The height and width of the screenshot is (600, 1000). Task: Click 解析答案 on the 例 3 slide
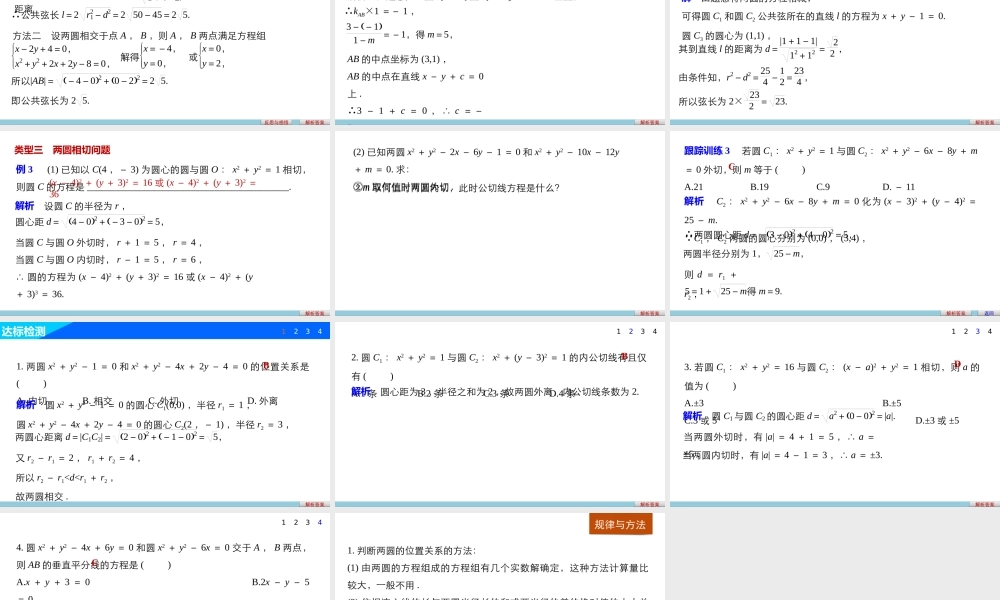pyautogui.click(x=314, y=313)
